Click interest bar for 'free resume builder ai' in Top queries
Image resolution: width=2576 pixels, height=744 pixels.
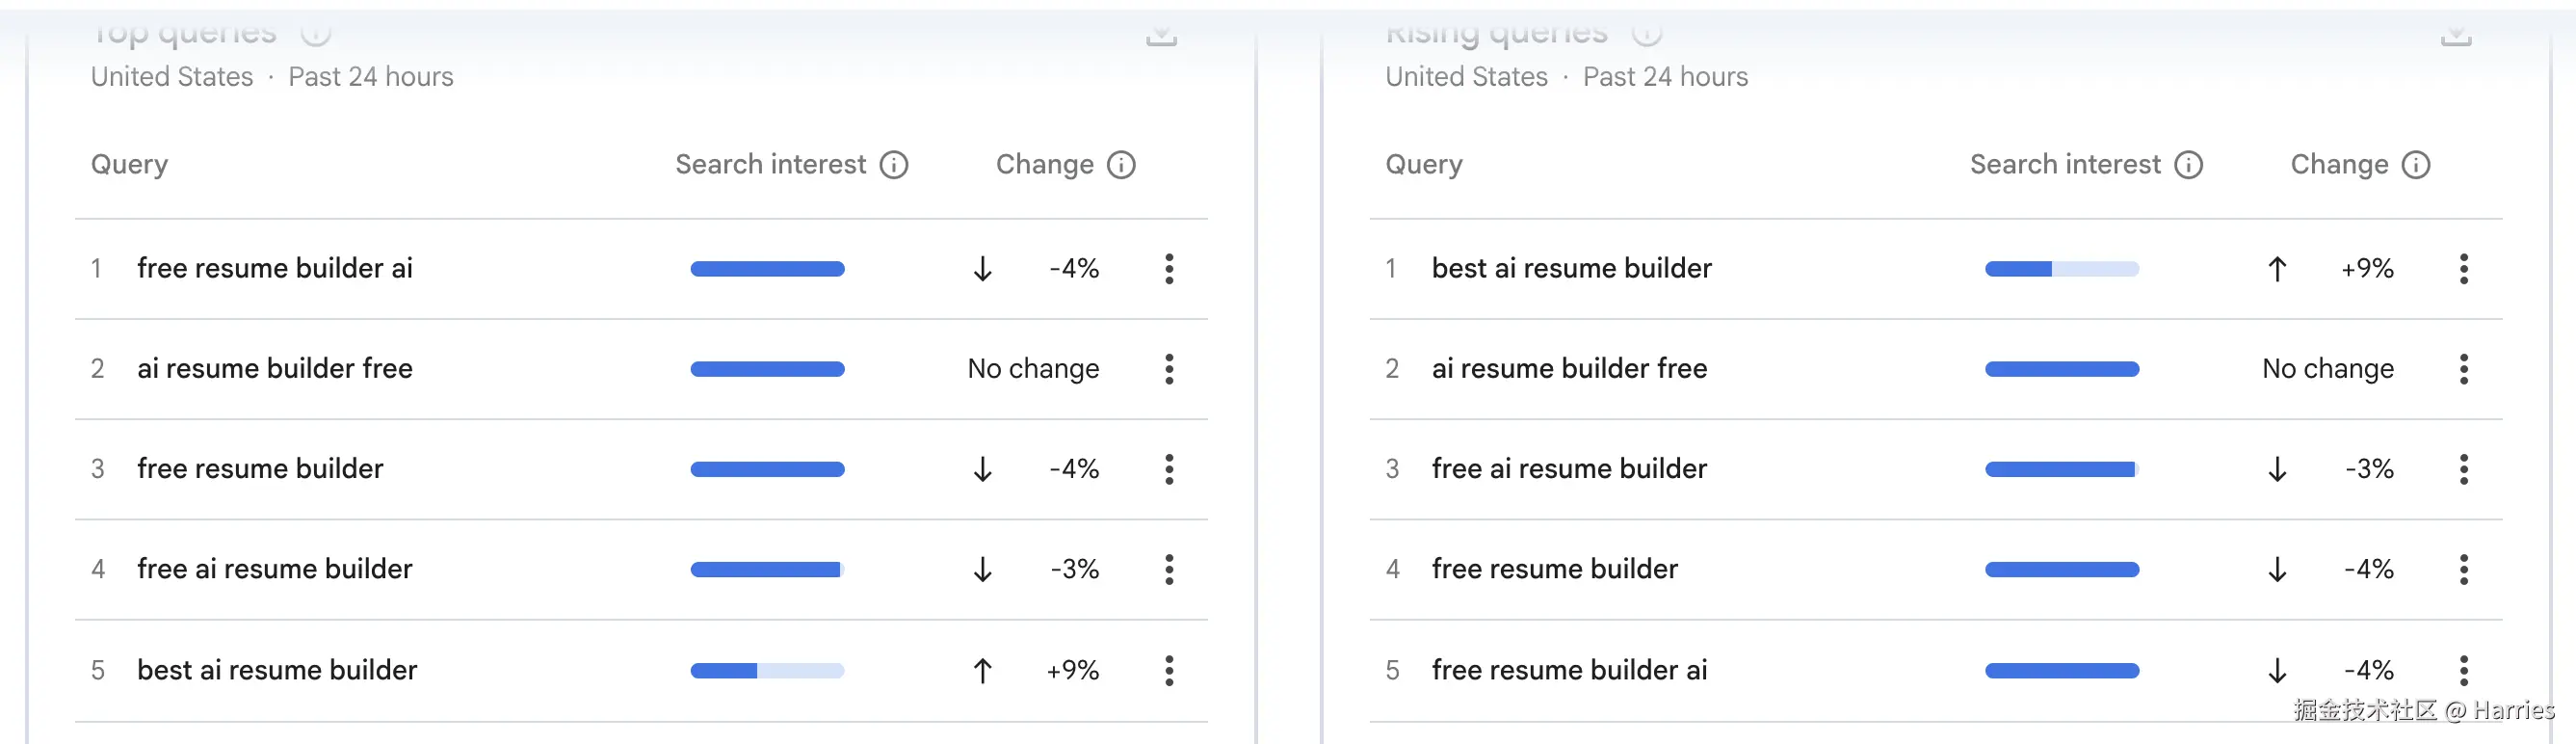pyautogui.click(x=767, y=269)
